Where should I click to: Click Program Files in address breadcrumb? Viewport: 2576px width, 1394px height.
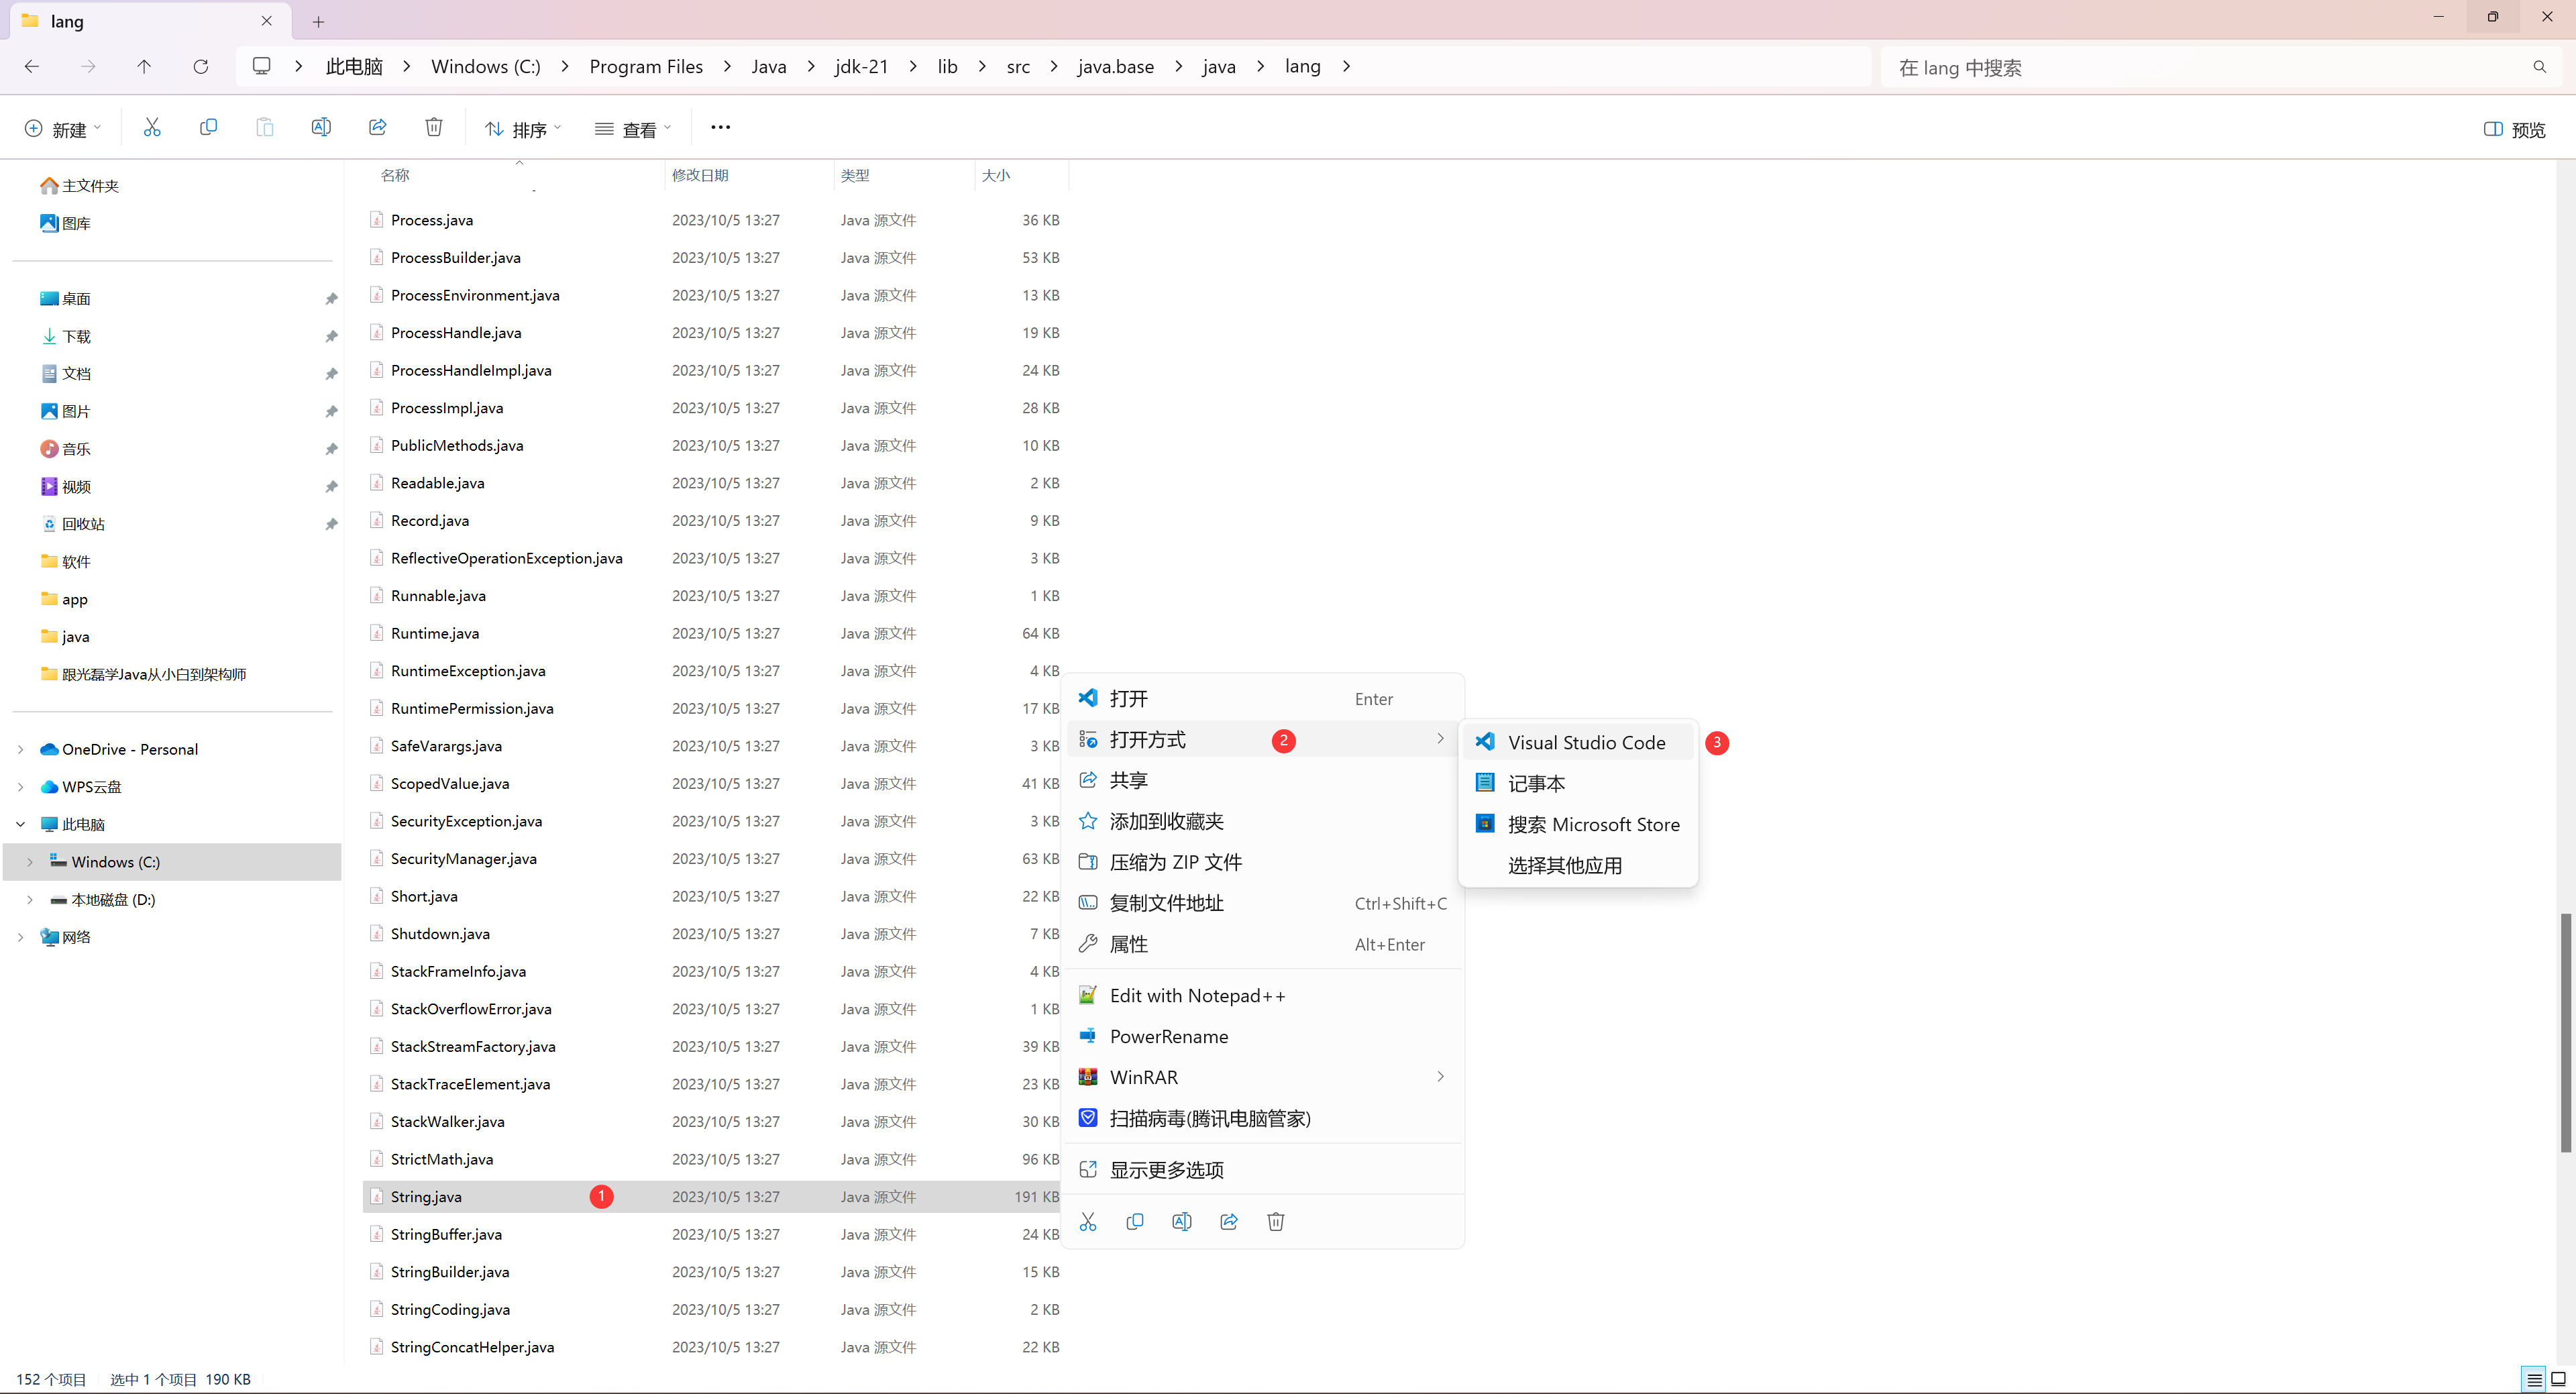[x=646, y=67]
